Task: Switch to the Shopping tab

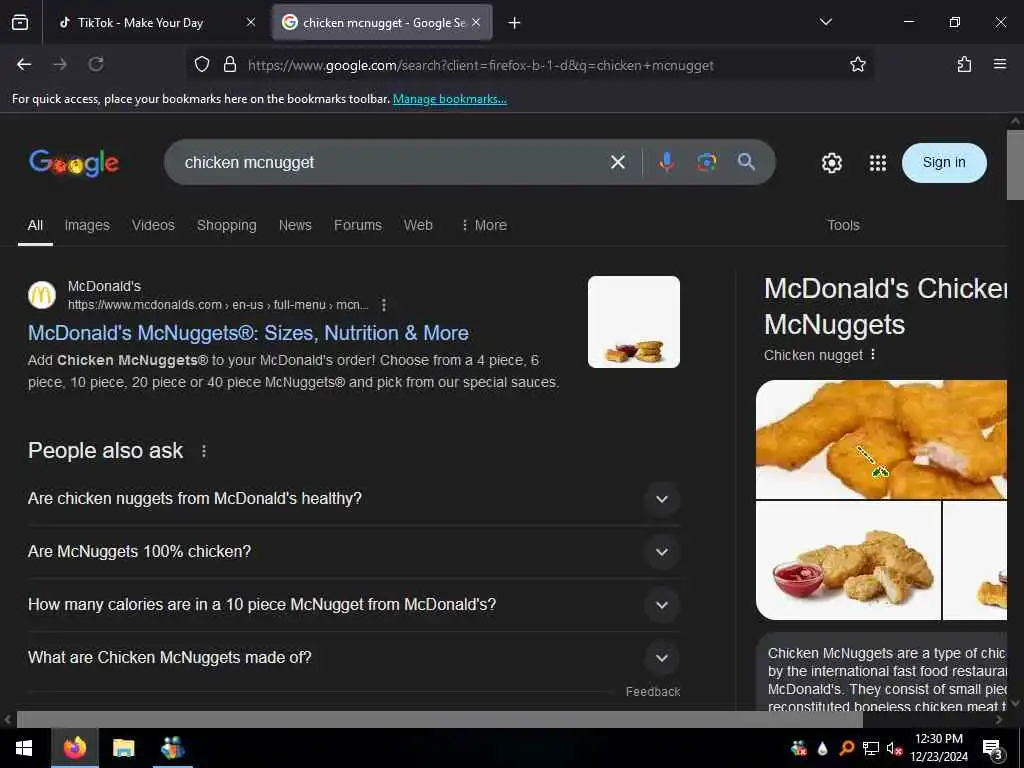Action: click(227, 225)
